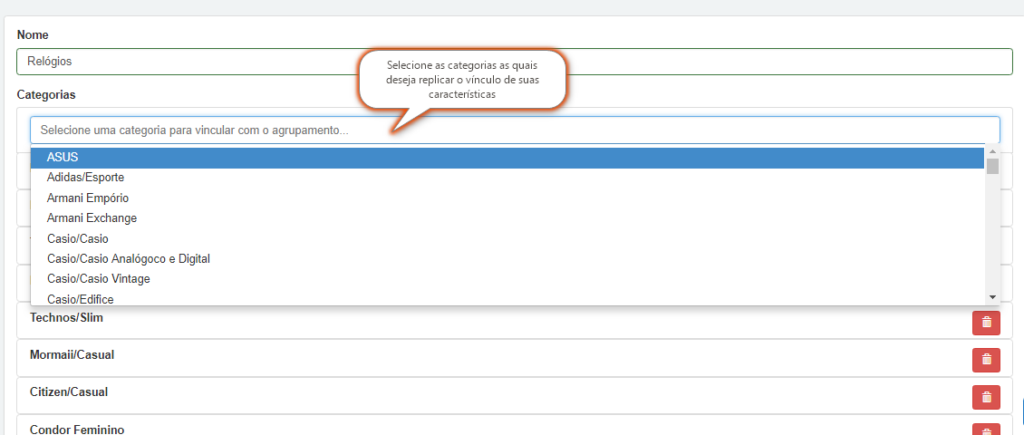
Task: Choose Casio/Casio from the dropdown
Action: (x=507, y=238)
